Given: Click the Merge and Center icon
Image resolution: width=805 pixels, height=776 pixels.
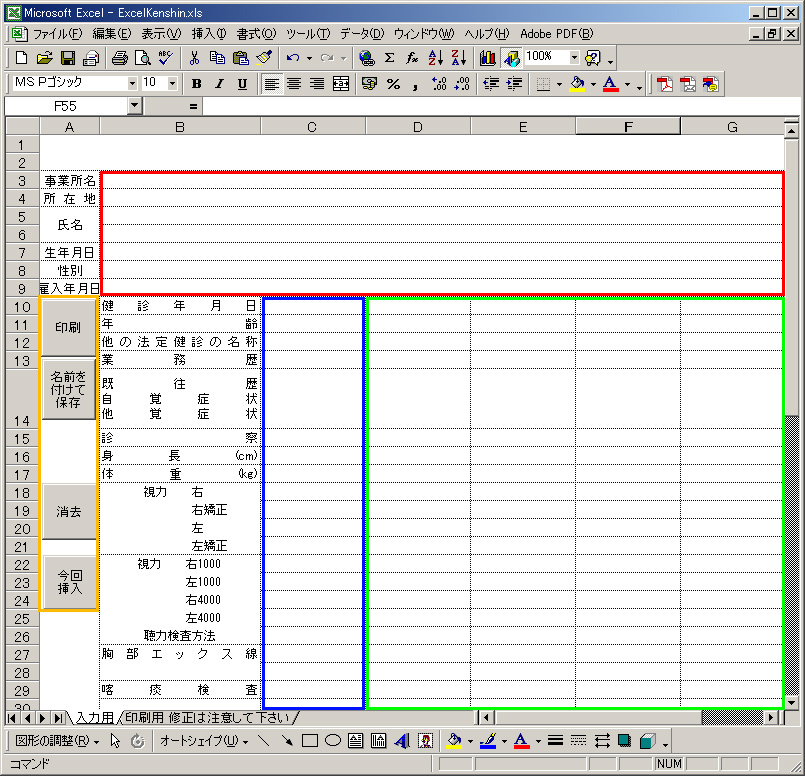Looking at the screenshot, I should pyautogui.click(x=341, y=84).
